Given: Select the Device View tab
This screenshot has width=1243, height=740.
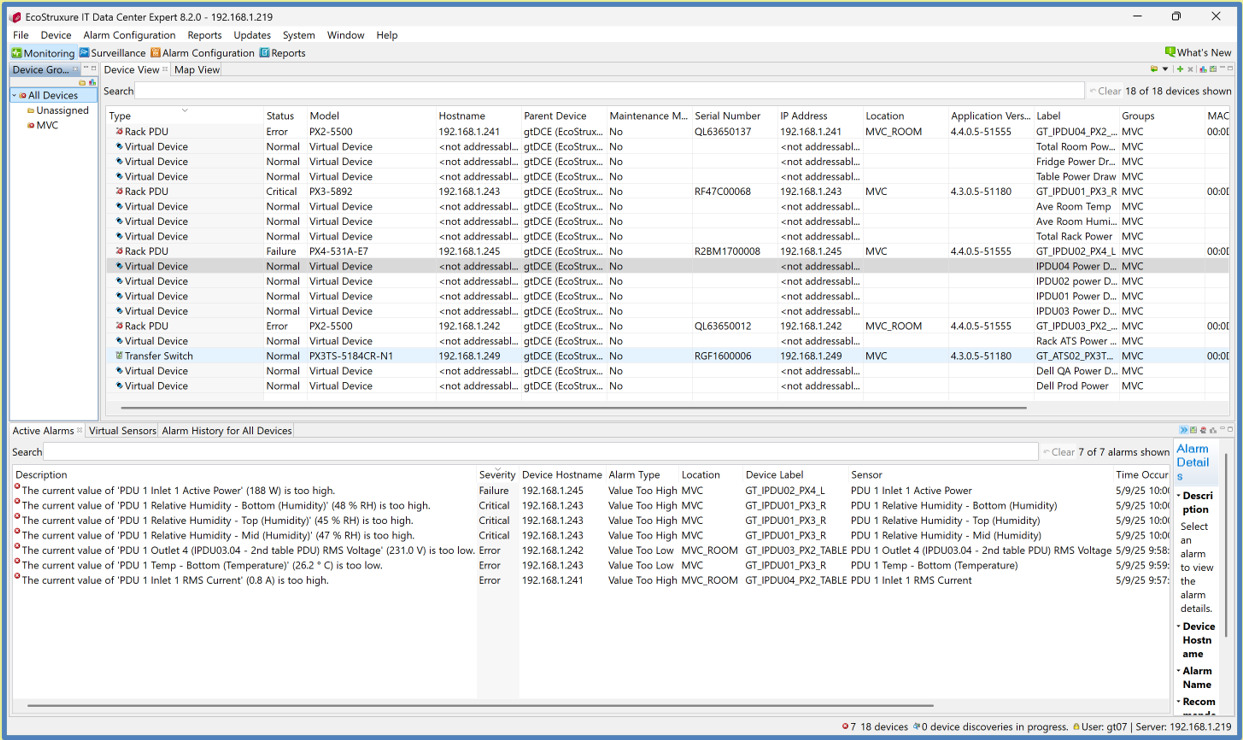Looking at the screenshot, I should point(132,70).
